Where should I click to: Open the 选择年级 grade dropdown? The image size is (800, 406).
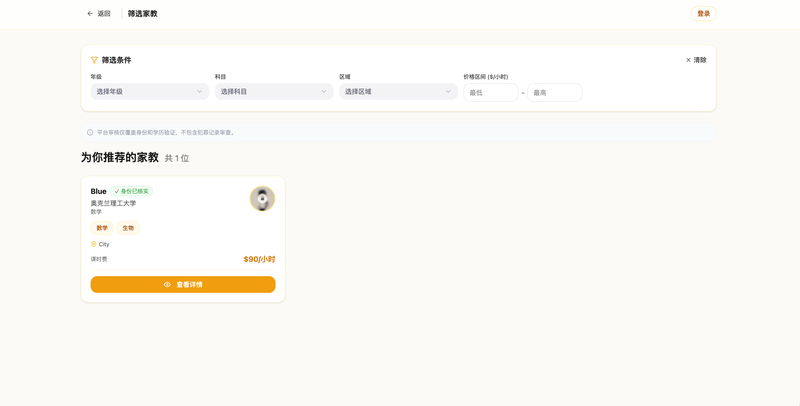click(149, 92)
